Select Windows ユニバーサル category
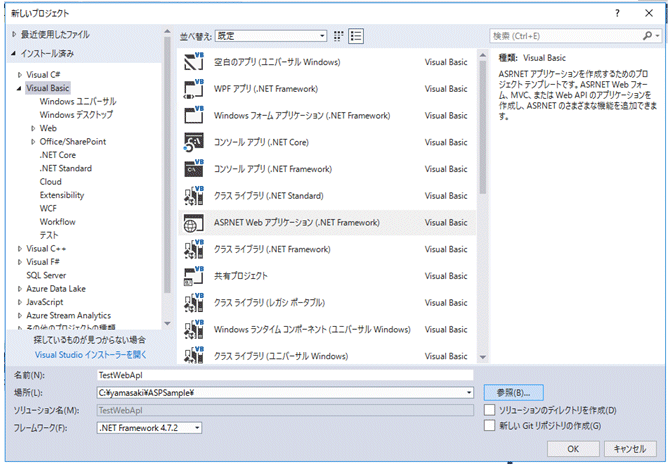 coord(78,101)
